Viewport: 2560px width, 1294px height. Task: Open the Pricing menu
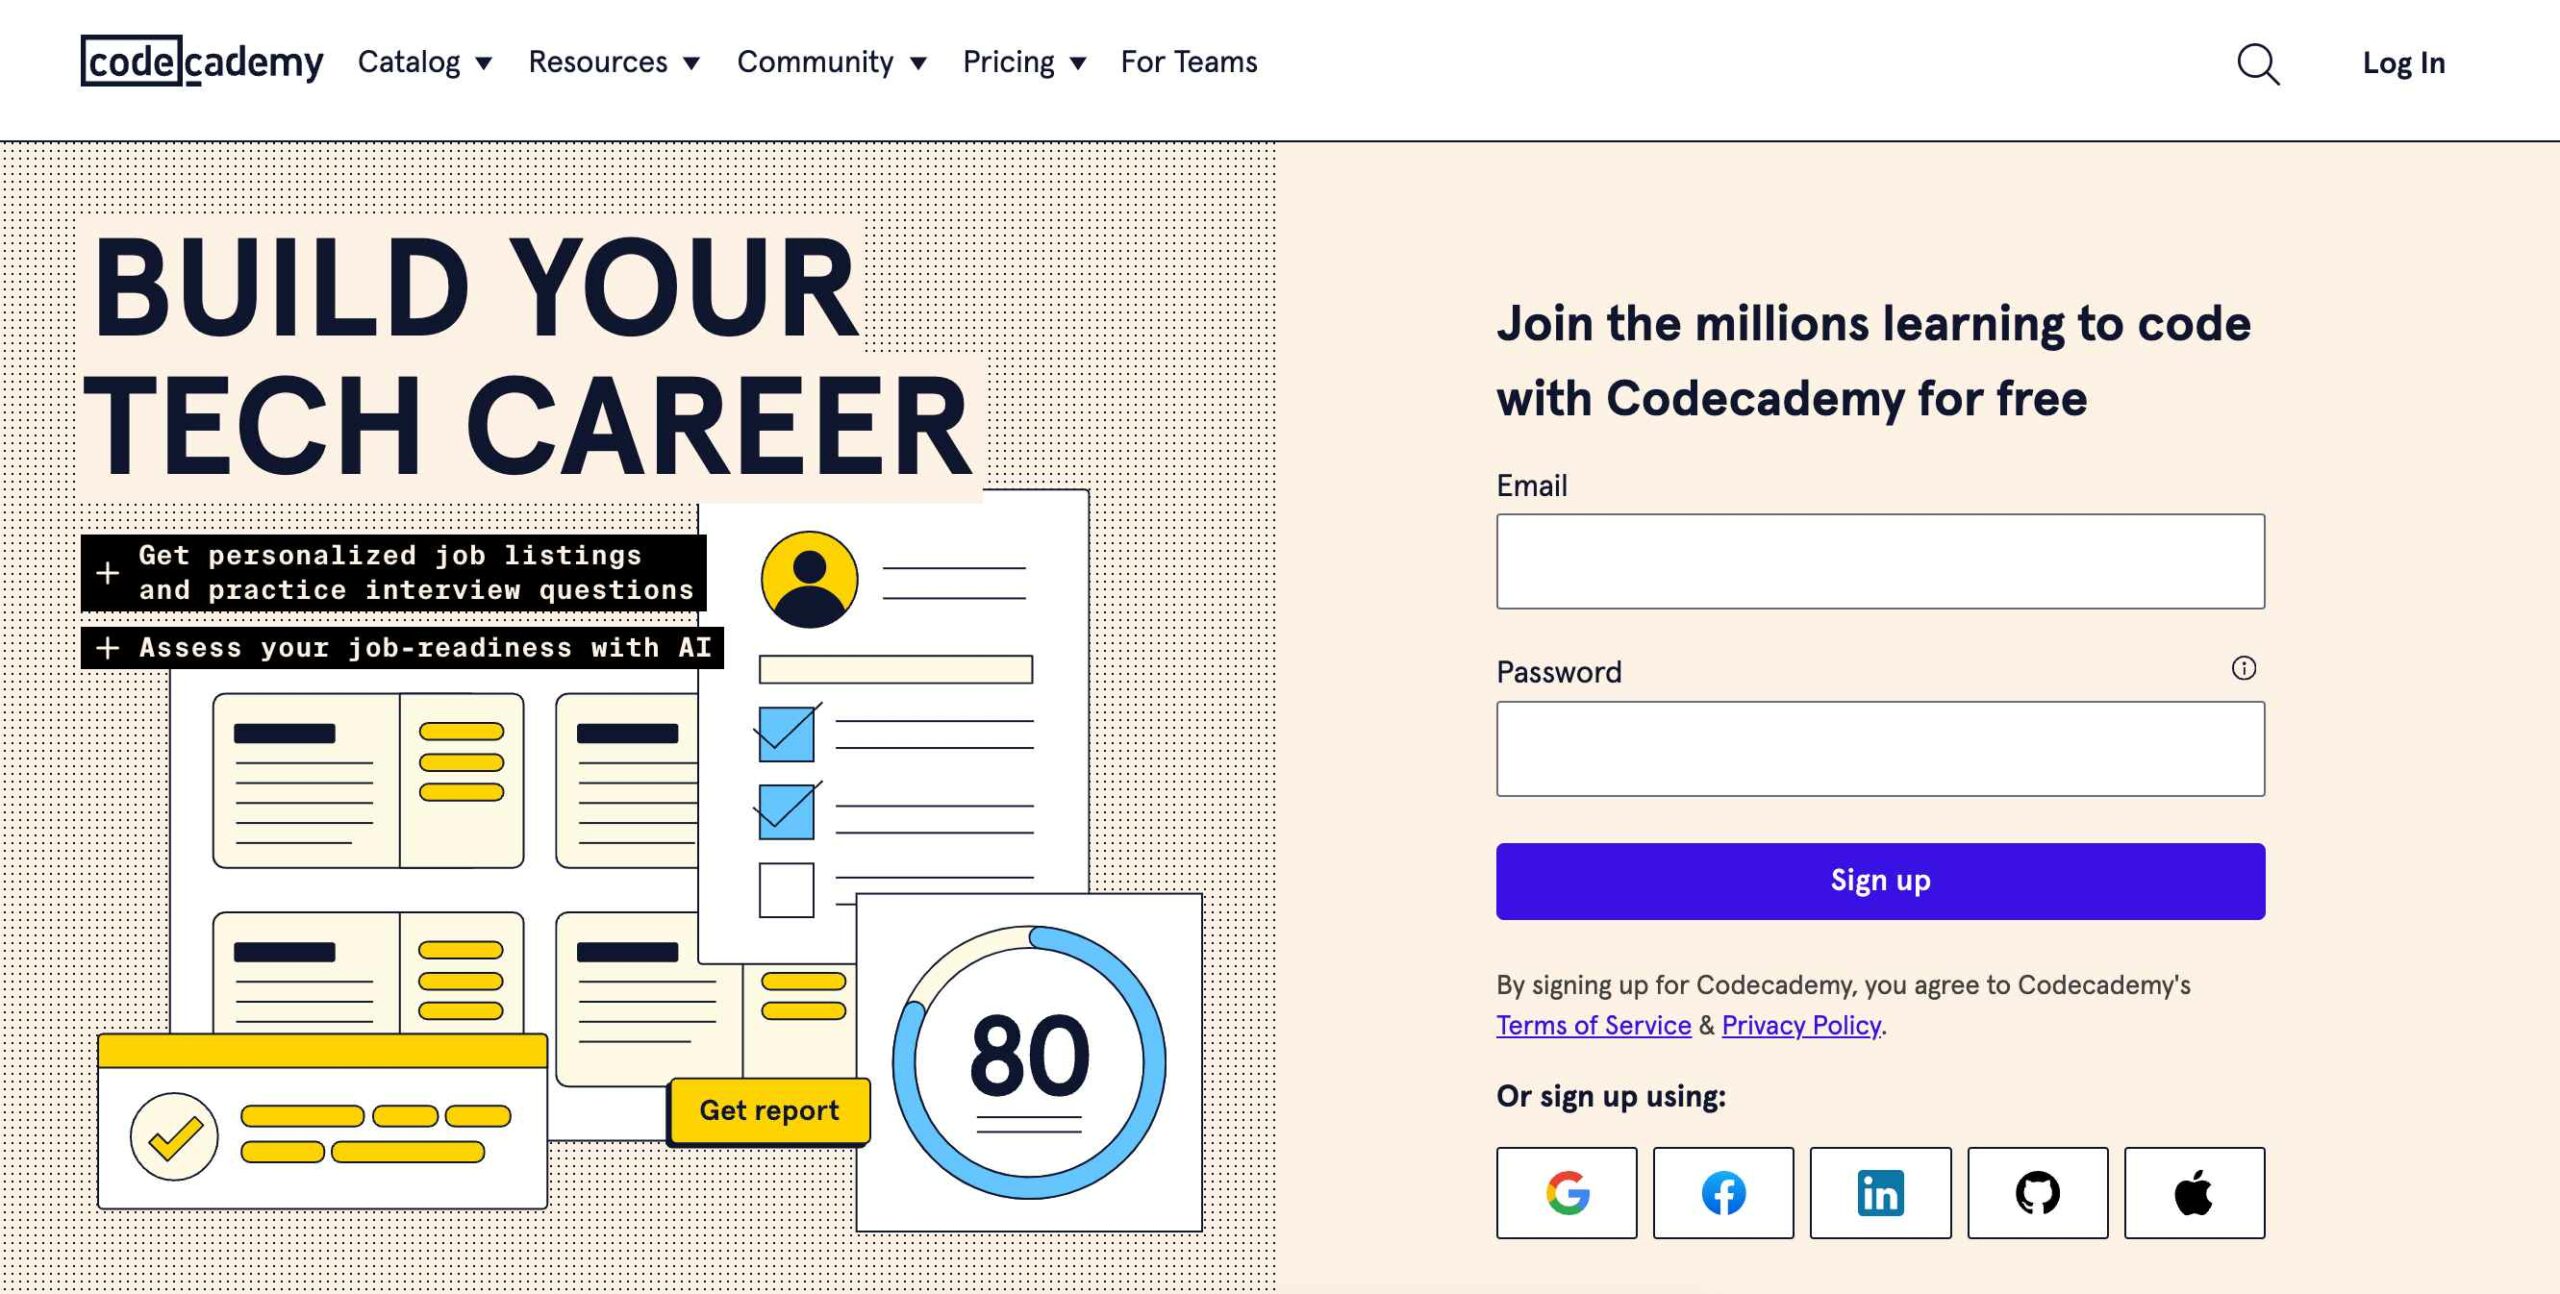[1024, 61]
